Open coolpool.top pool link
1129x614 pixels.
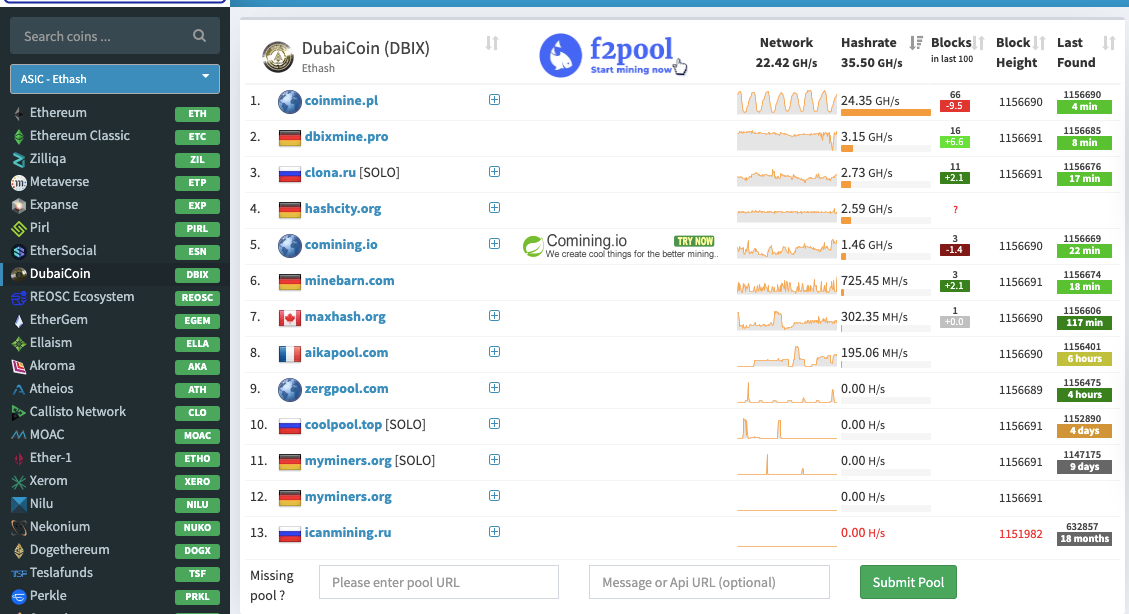pyautogui.click(x=343, y=424)
